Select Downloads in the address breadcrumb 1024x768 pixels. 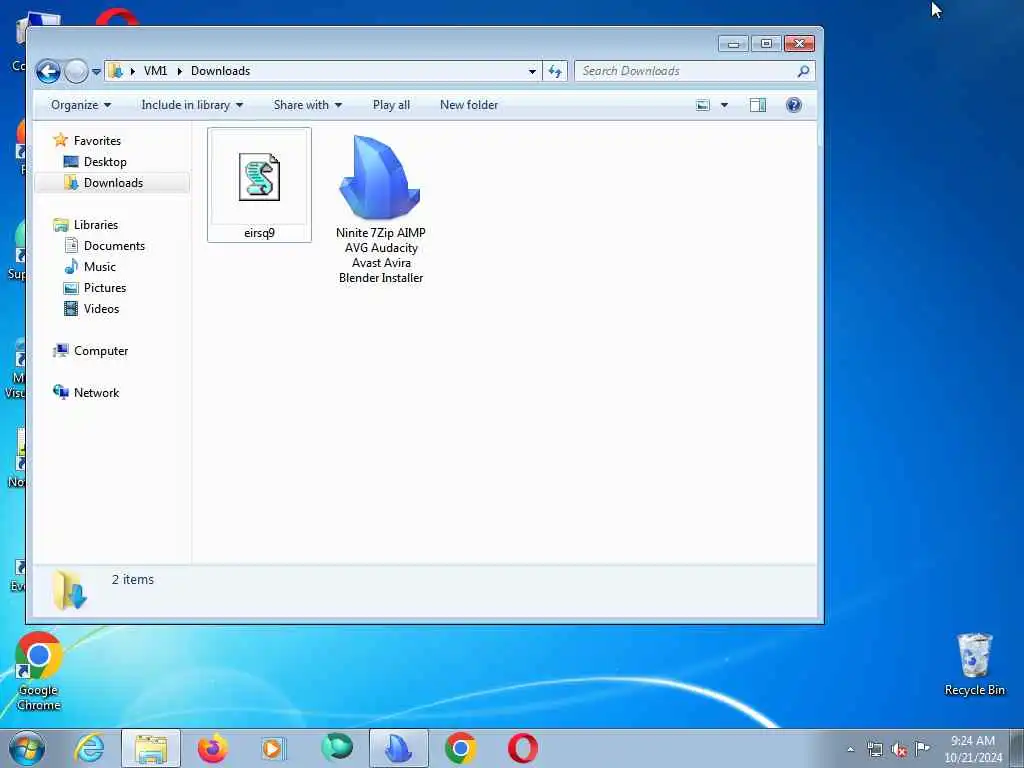[x=221, y=71]
